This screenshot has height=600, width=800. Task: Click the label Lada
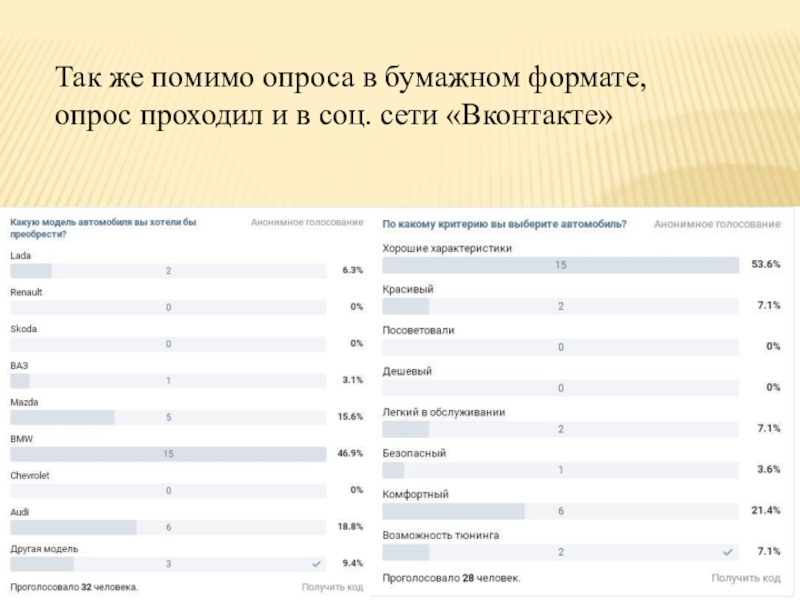tap(20, 256)
